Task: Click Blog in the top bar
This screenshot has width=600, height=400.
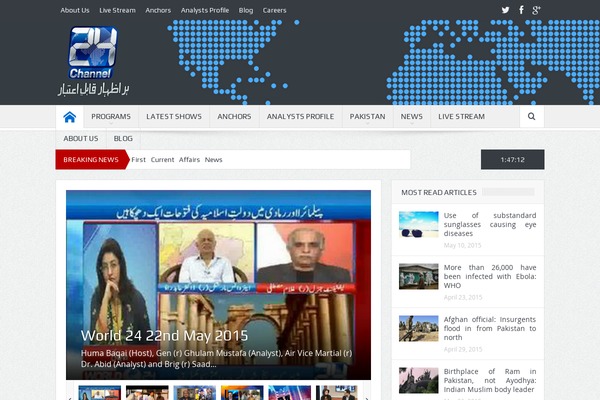Action: tap(246, 10)
